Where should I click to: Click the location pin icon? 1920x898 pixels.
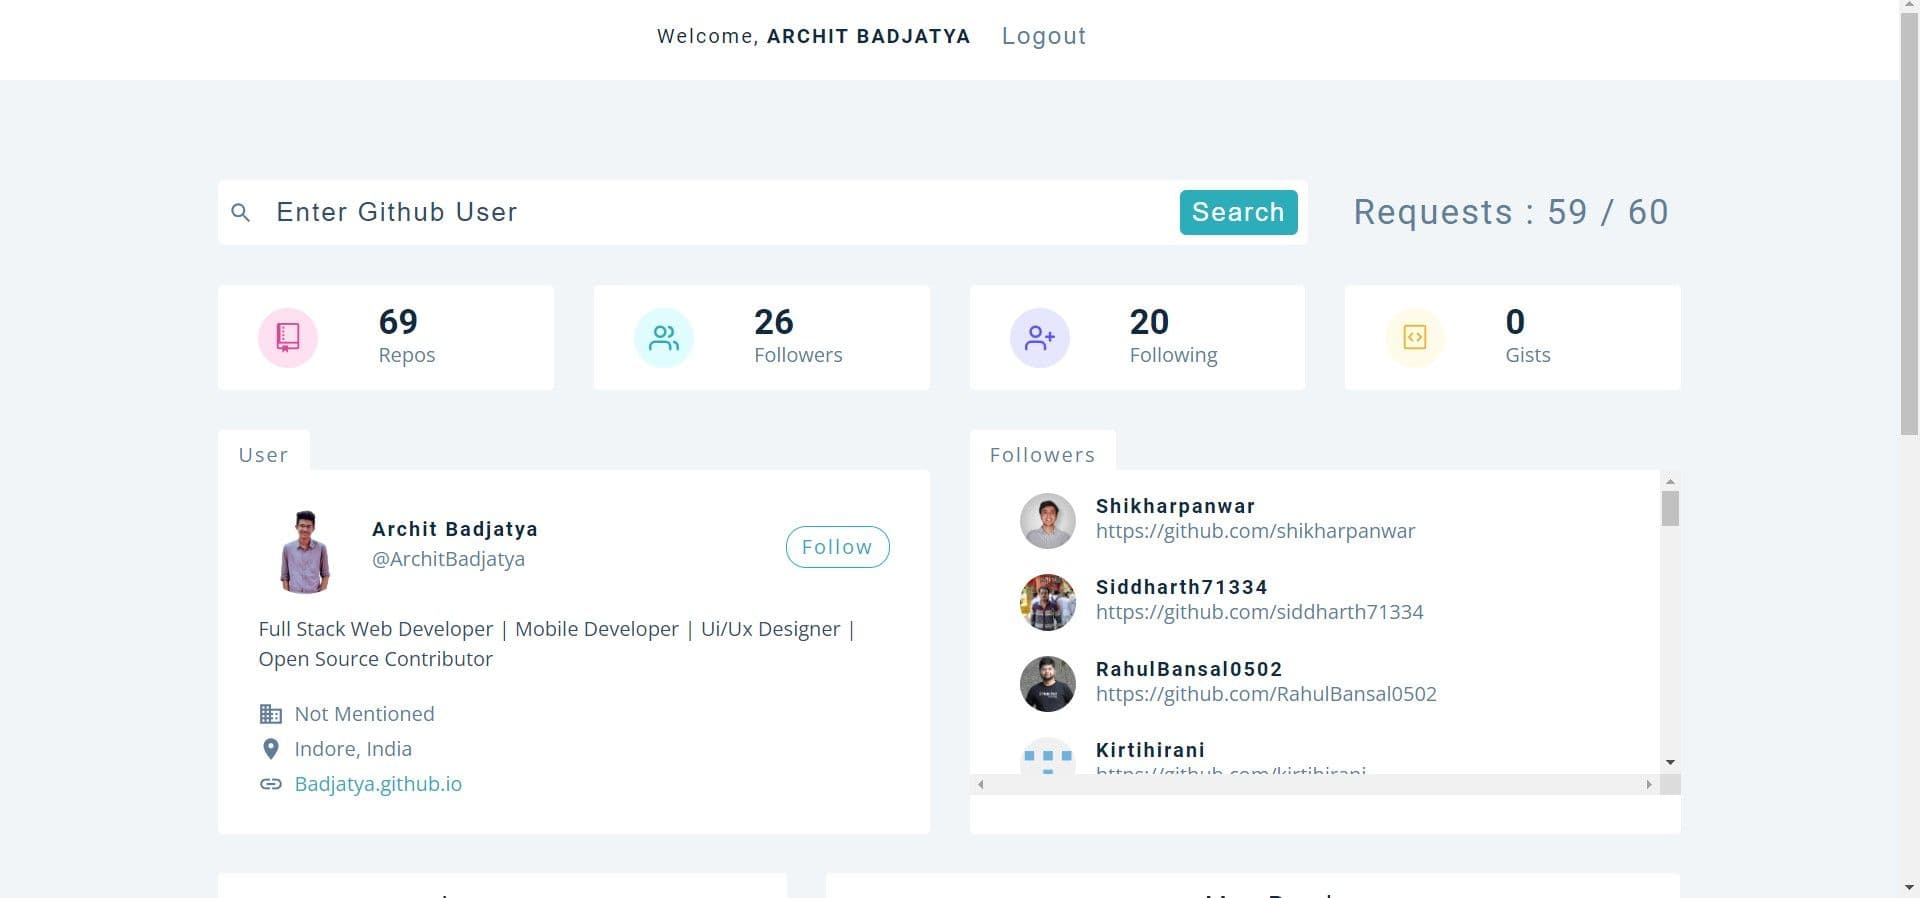(270, 749)
